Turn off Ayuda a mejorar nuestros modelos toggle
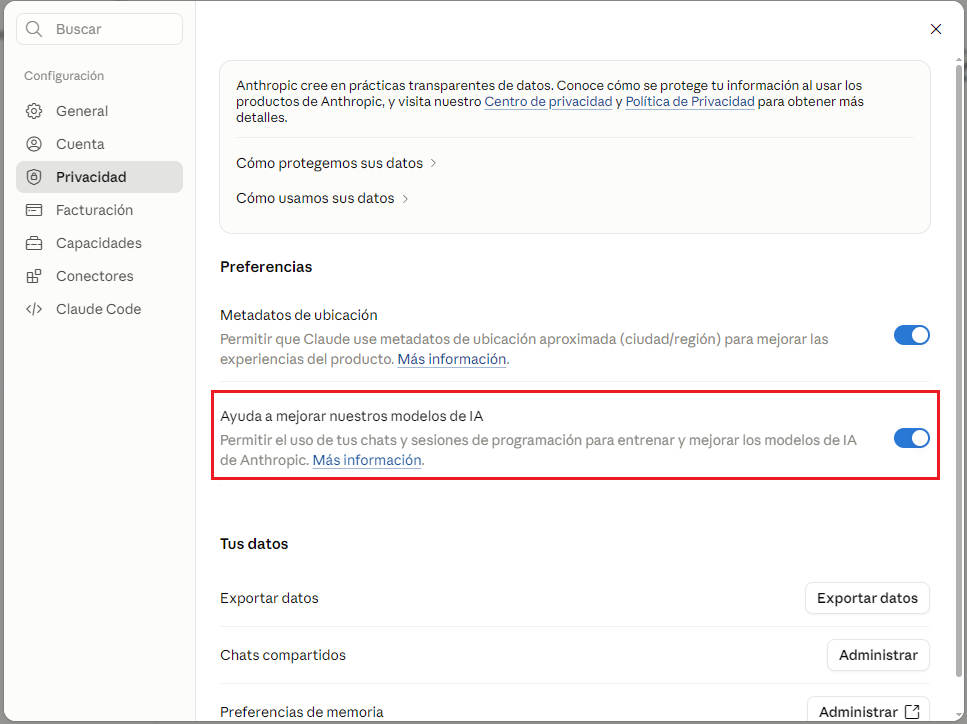 (x=911, y=438)
